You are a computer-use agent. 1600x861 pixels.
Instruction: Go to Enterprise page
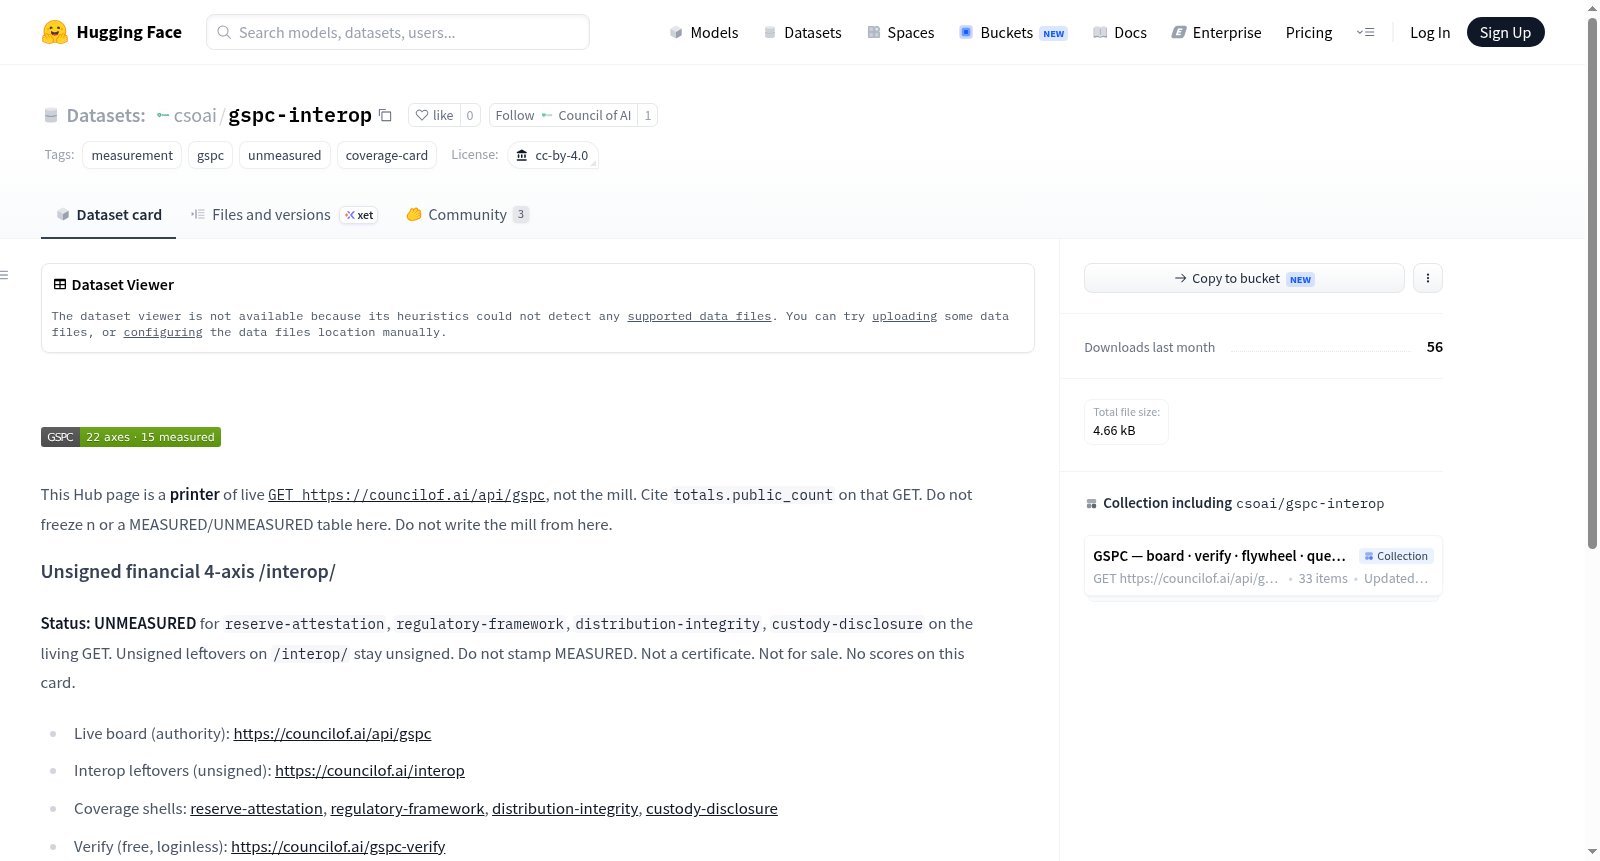coord(1217,32)
